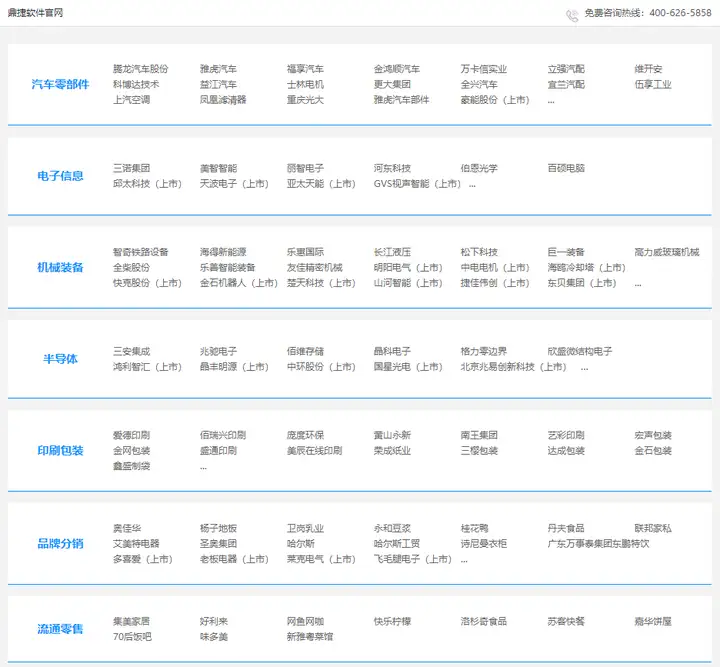The width and height of the screenshot is (720, 667).
Task: Click the 海得新能源 entry
Action: coord(223,252)
